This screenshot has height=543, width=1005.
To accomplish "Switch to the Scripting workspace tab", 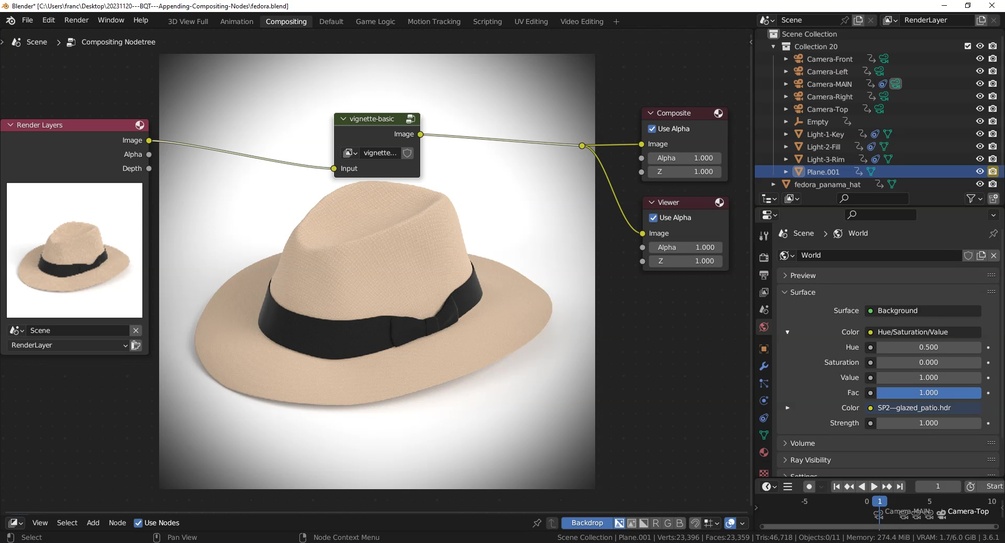I will tap(487, 22).
